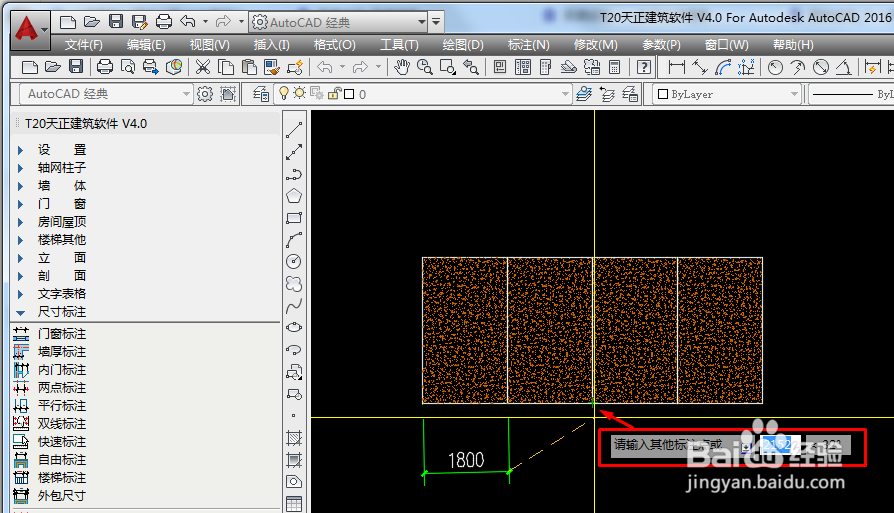The image size is (894, 513).
Task: Select the Table tool in the draw toolbar
Action: click(294, 504)
